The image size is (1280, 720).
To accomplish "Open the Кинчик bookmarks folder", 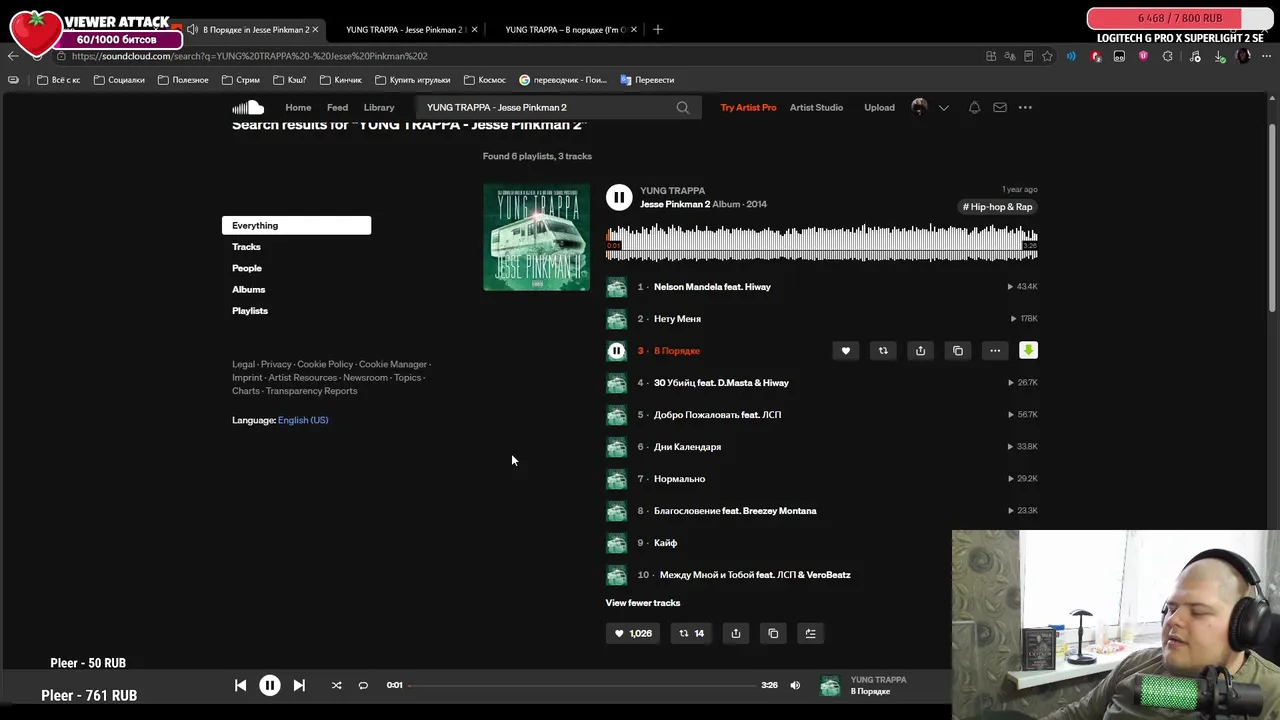I will (340, 80).
